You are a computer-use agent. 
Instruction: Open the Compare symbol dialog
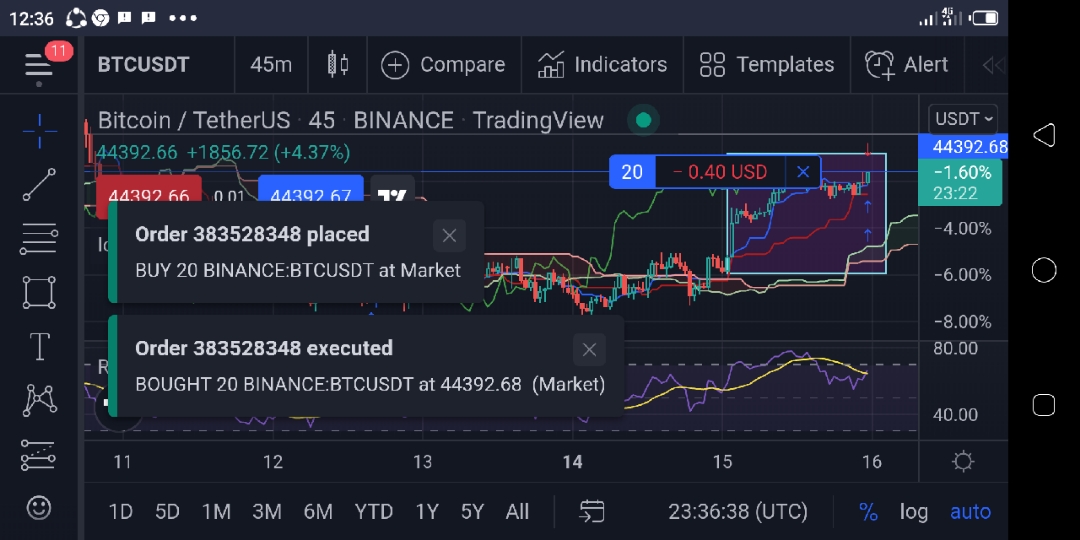(x=443, y=65)
